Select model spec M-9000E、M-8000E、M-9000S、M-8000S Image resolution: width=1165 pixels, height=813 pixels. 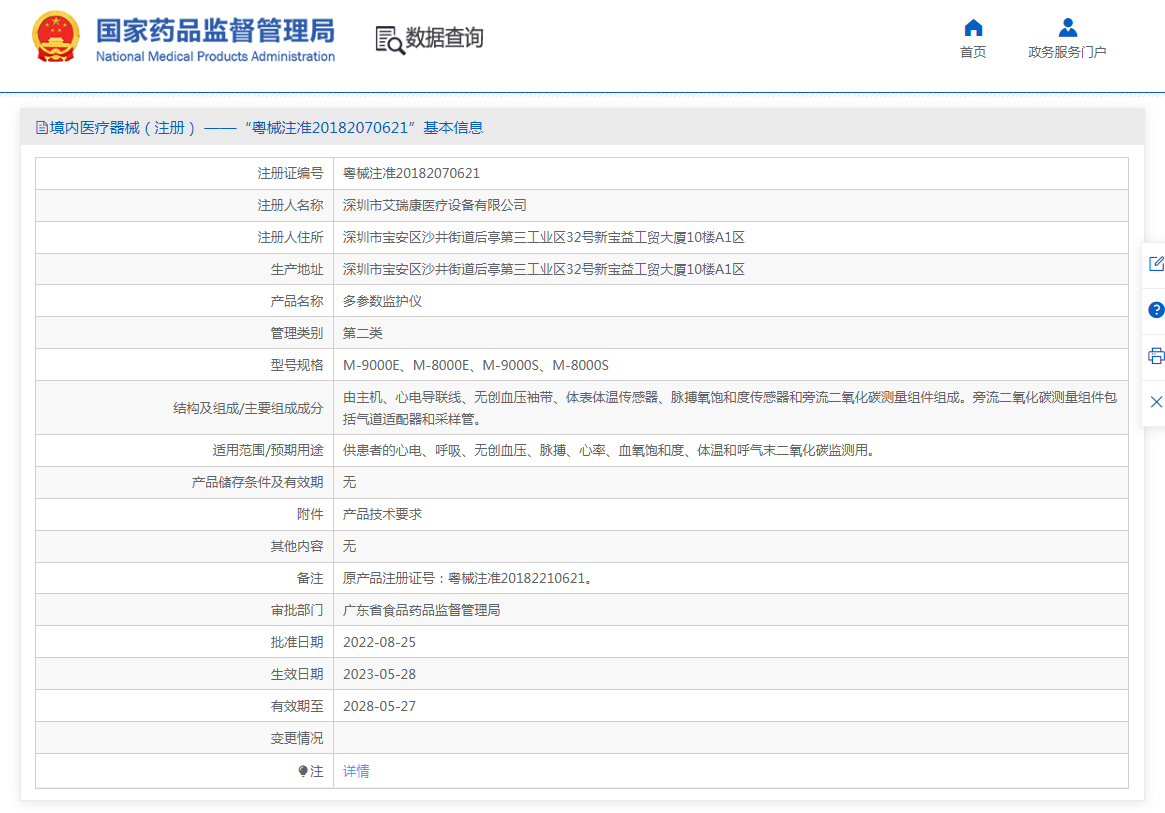pyautogui.click(x=476, y=365)
